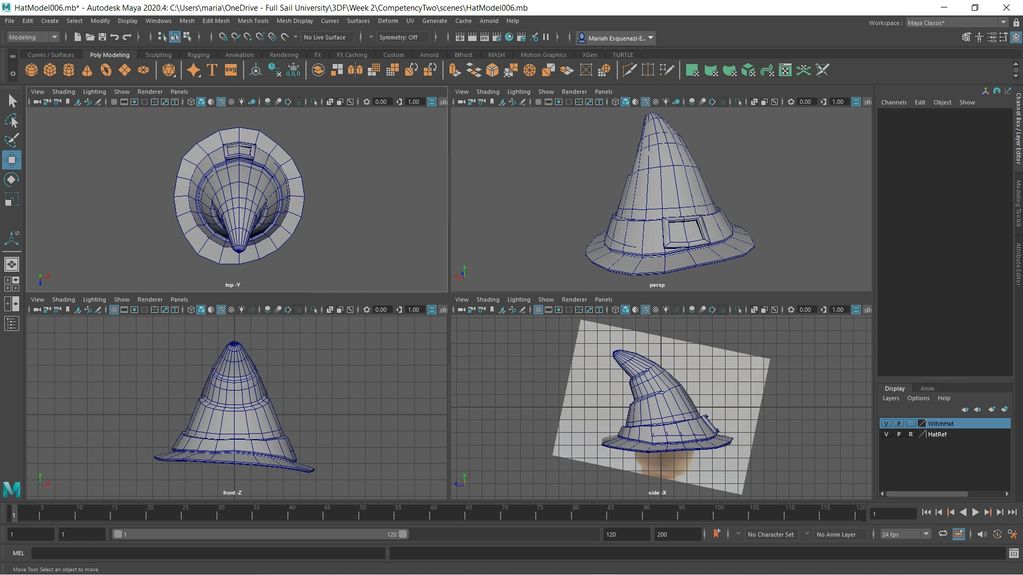Viewport: 1023px width, 575px height.
Task: Click go to start of playback range
Action: (x=926, y=513)
